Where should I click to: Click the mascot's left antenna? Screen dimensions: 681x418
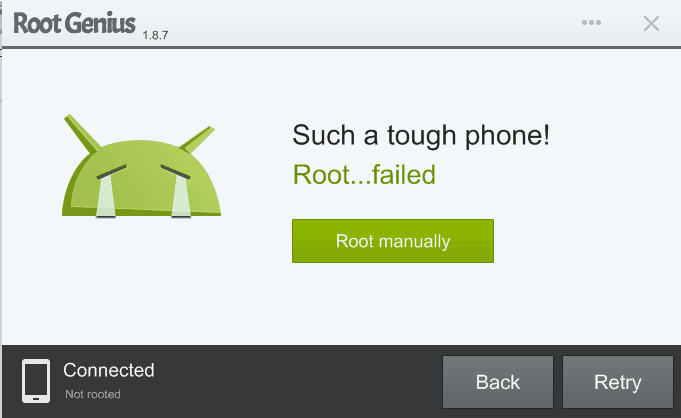click(83, 134)
